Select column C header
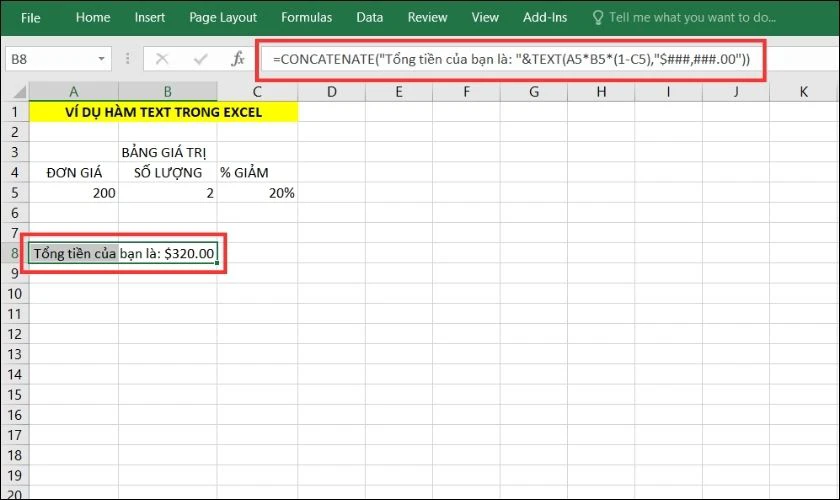Viewport: 840px width, 500px height. pyautogui.click(x=257, y=92)
